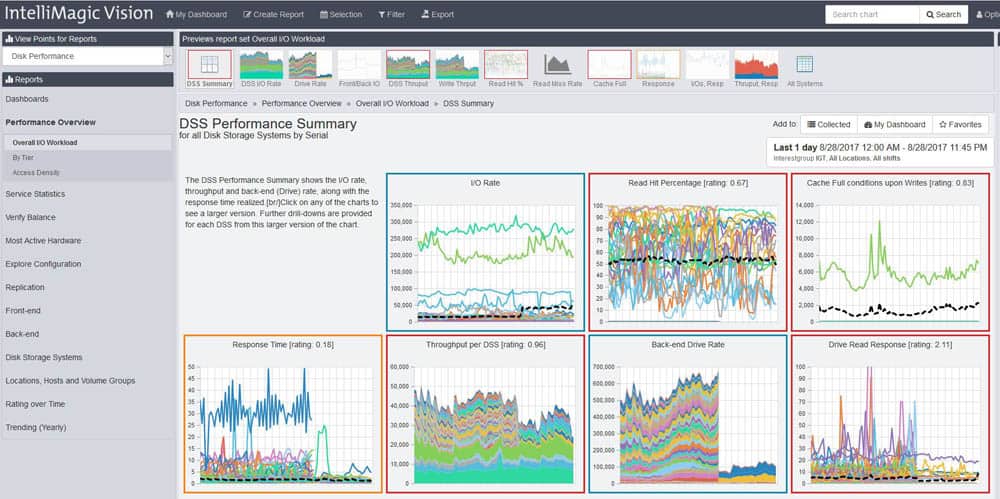Open the I/O Rate chart

[x=485, y=252]
